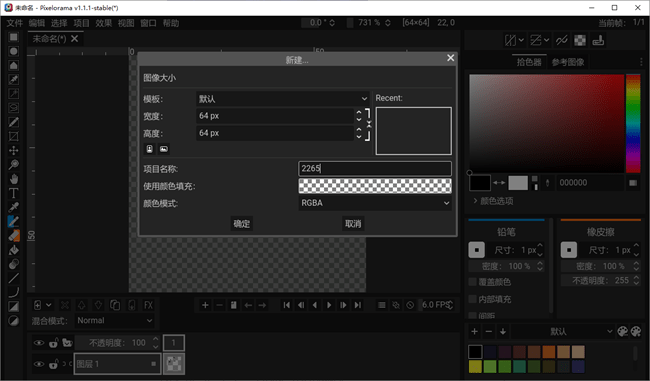Screen dimensions: 650x381
Task: Select the Lasso selection tool
Action: (x=13, y=108)
